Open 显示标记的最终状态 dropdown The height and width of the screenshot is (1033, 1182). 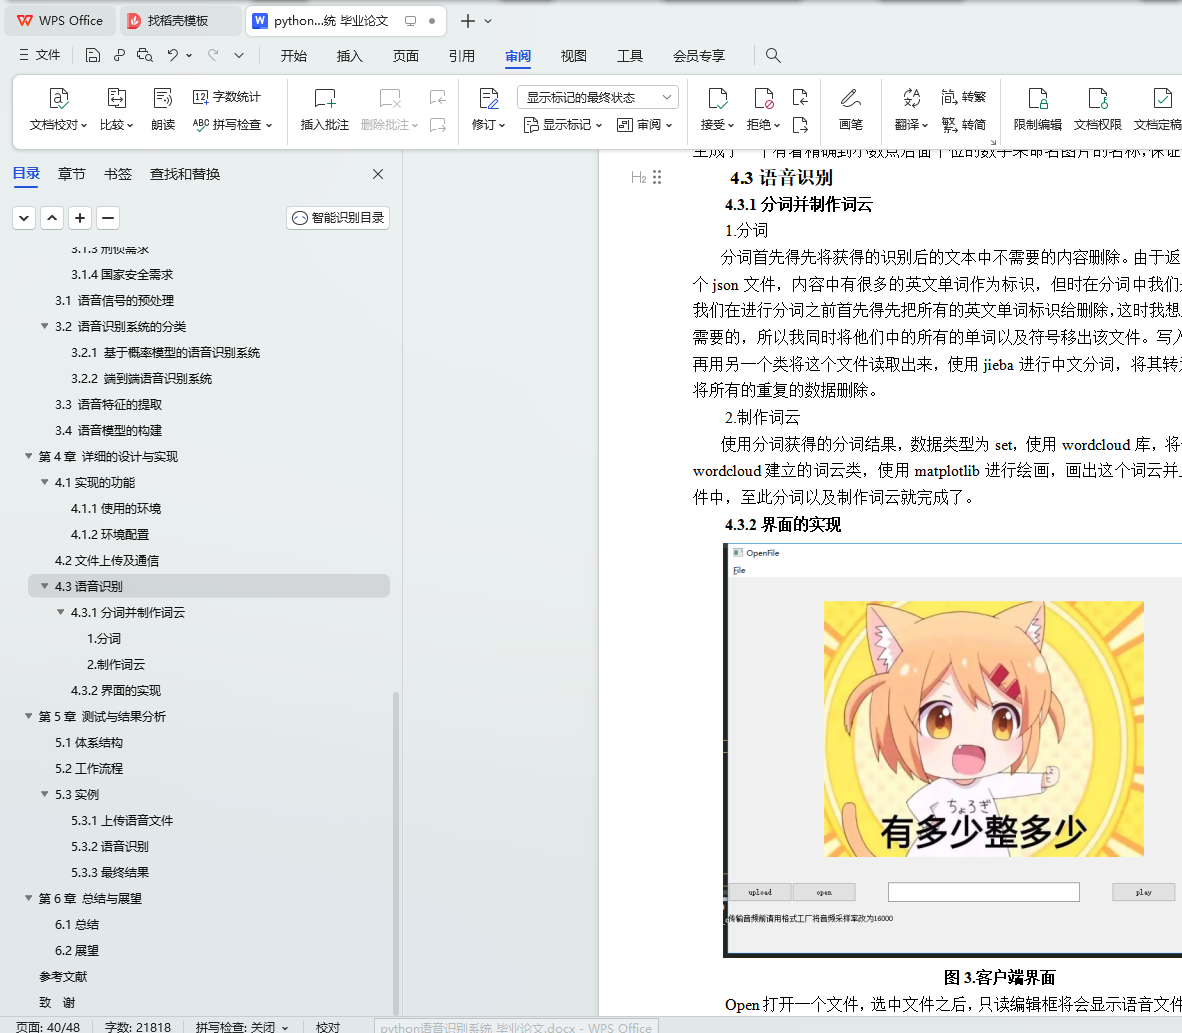[598, 97]
